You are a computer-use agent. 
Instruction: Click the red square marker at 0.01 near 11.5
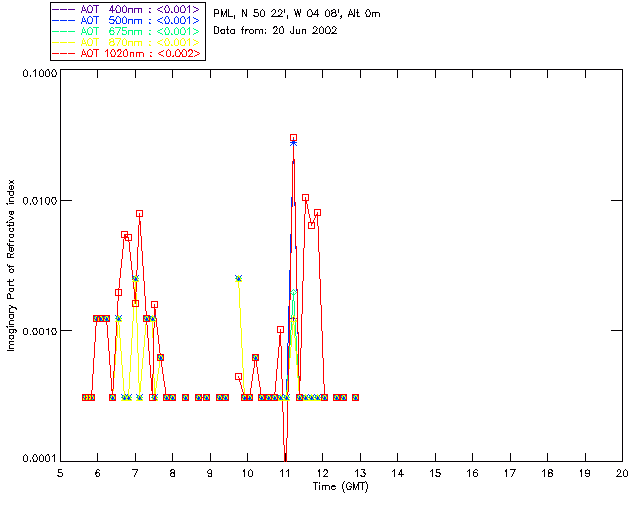(305, 198)
